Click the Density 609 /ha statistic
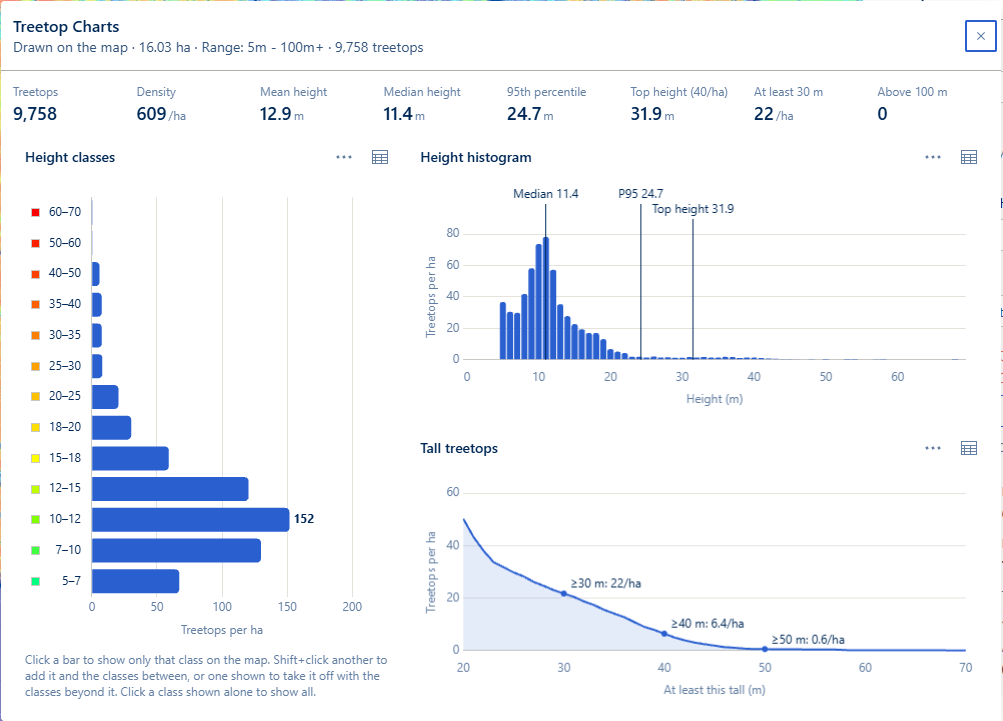 161,104
